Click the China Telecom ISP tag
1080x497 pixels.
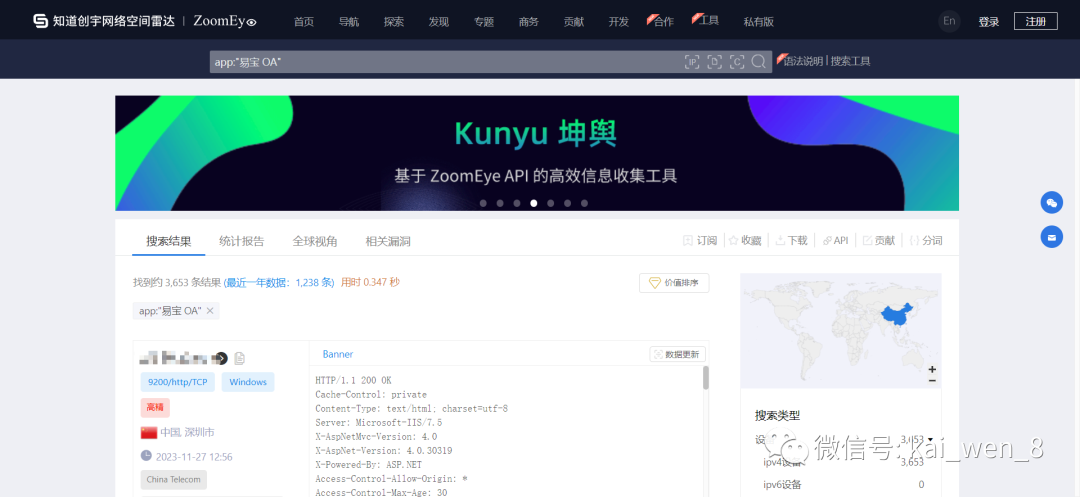click(x=174, y=480)
